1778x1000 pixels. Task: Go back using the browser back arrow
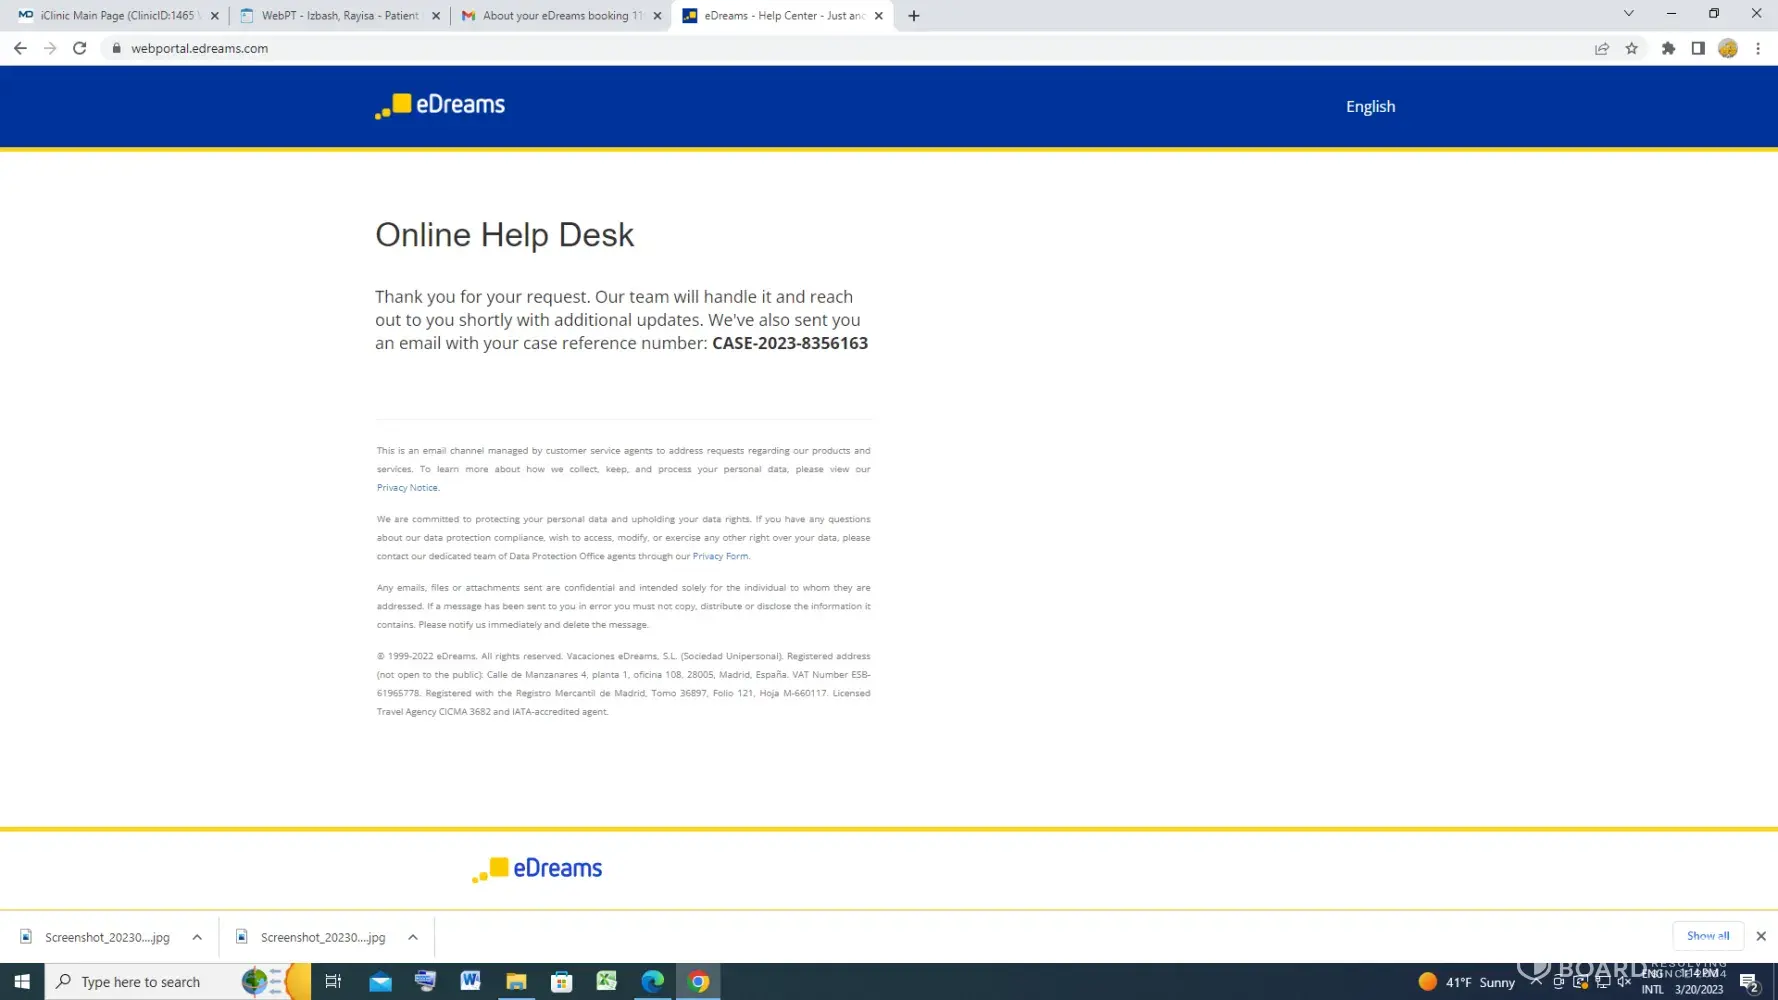coord(20,48)
